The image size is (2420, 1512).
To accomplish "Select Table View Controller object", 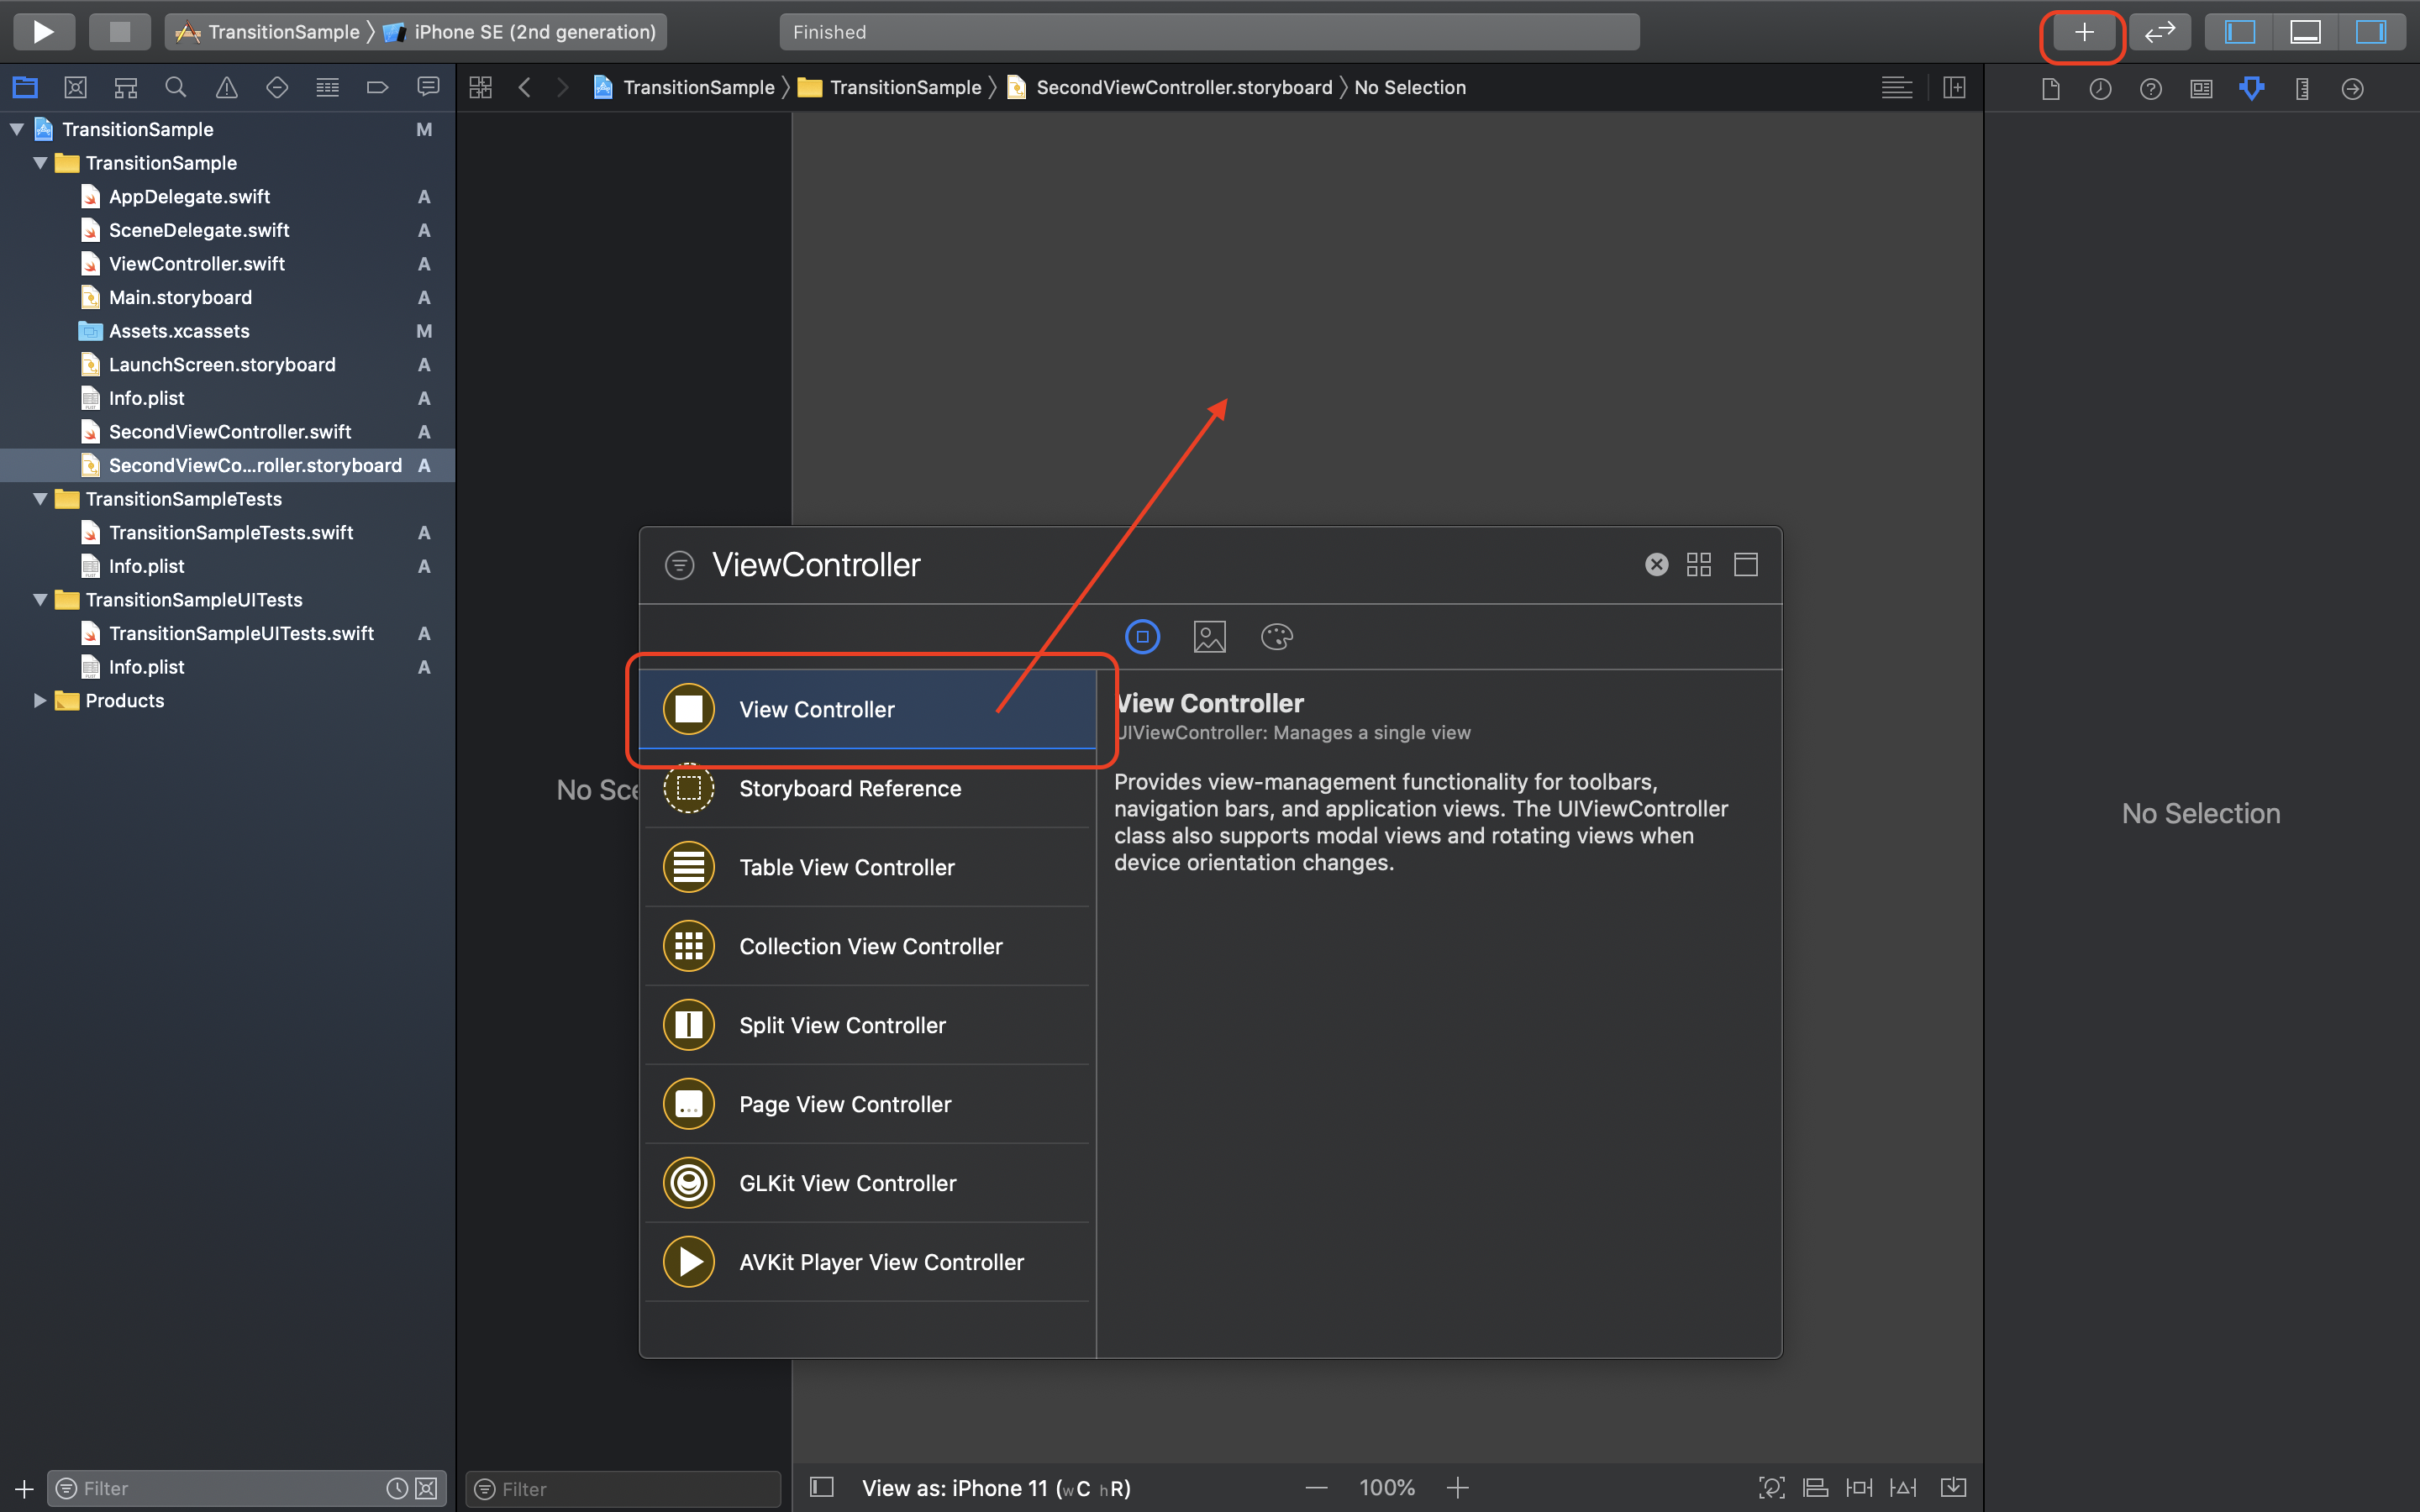I will pos(868,867).
